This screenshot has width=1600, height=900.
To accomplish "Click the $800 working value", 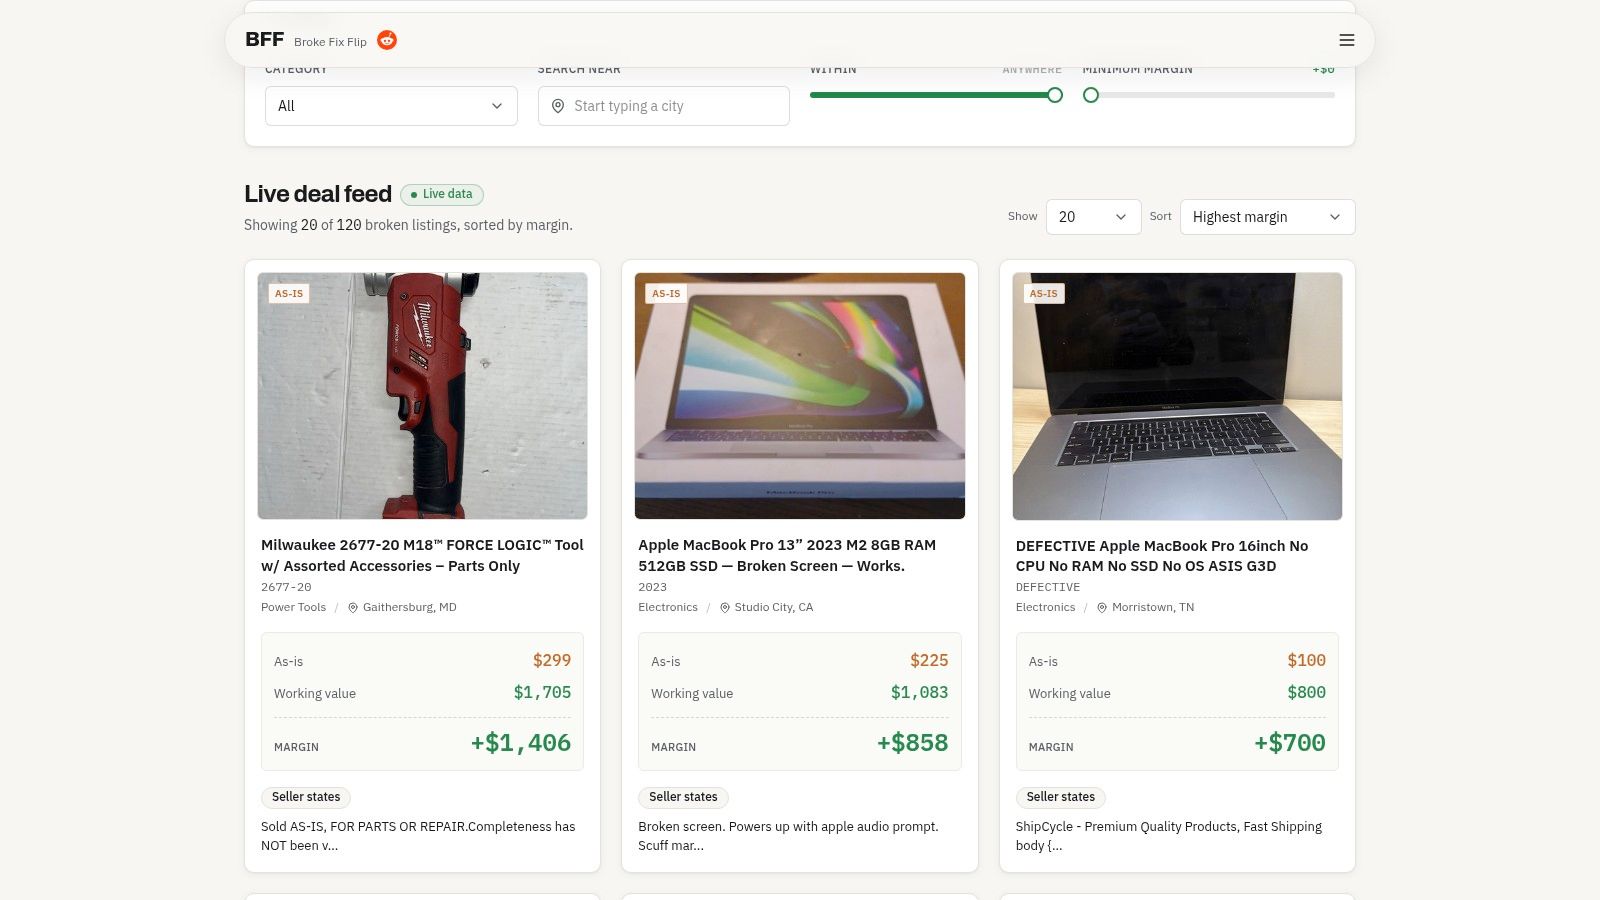I will coord(1306,692).
